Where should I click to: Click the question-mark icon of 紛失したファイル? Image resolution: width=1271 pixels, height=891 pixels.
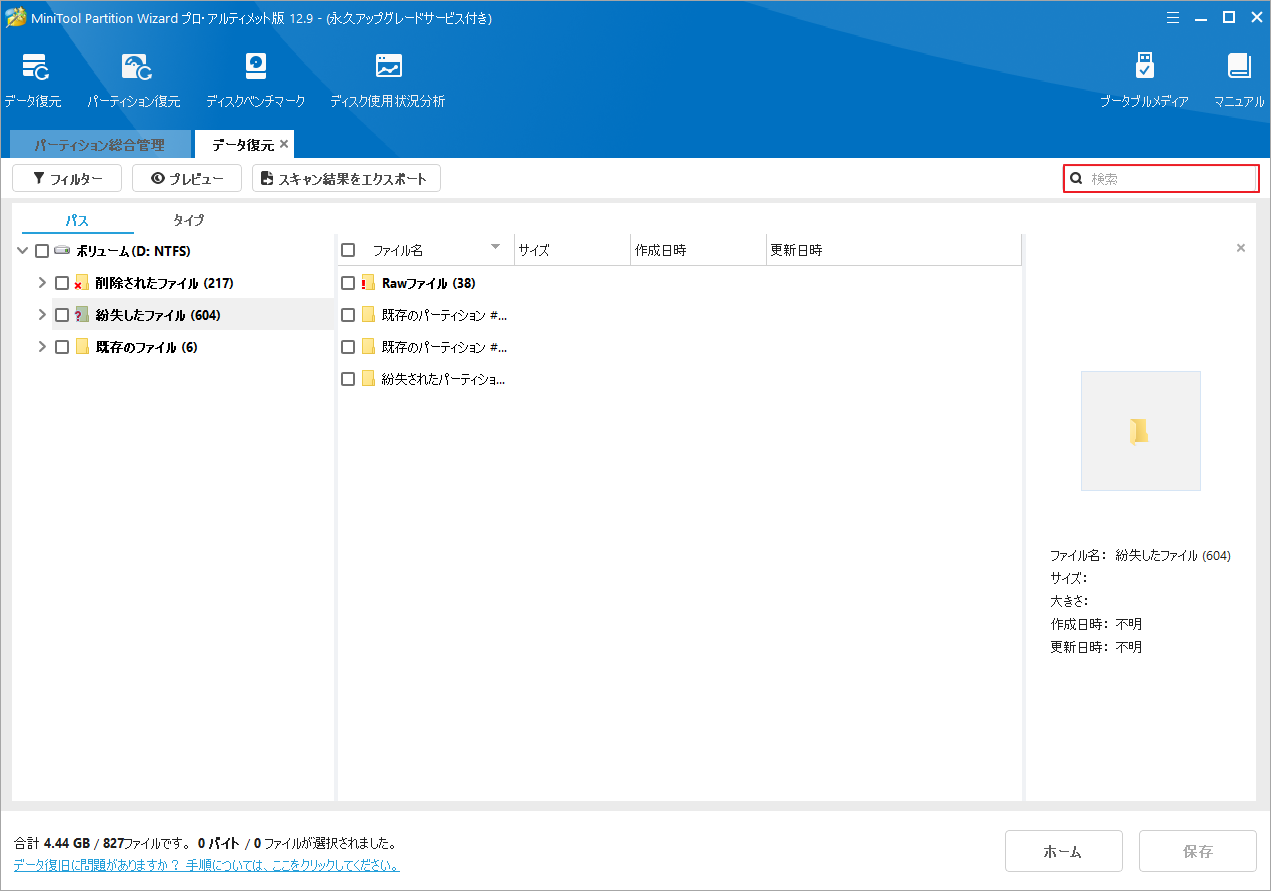coord(81,315)
